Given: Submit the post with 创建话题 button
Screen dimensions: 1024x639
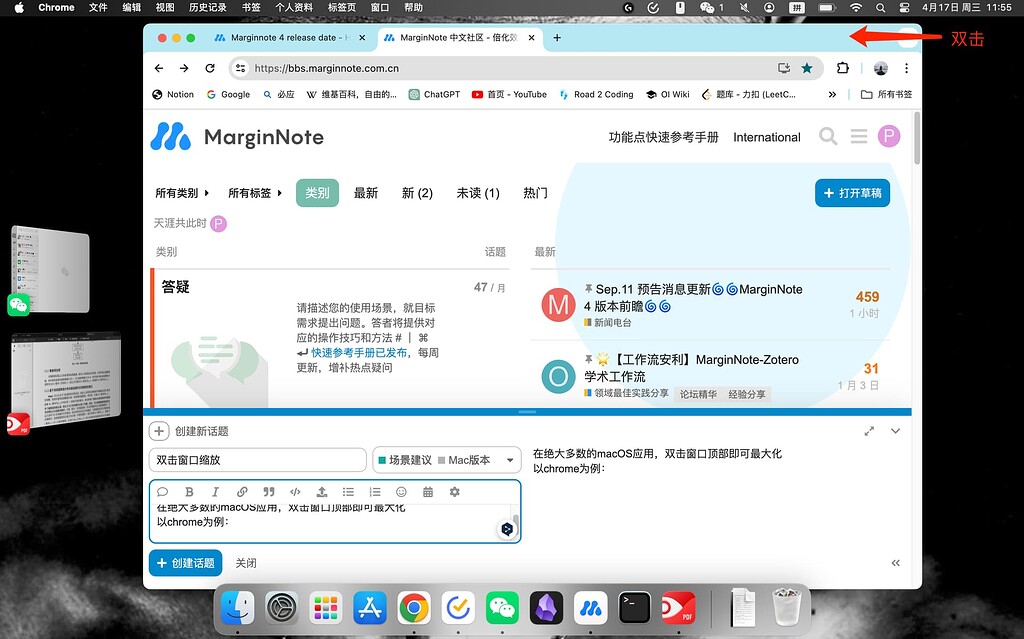Looking at the screenshot, I should 185,563.
